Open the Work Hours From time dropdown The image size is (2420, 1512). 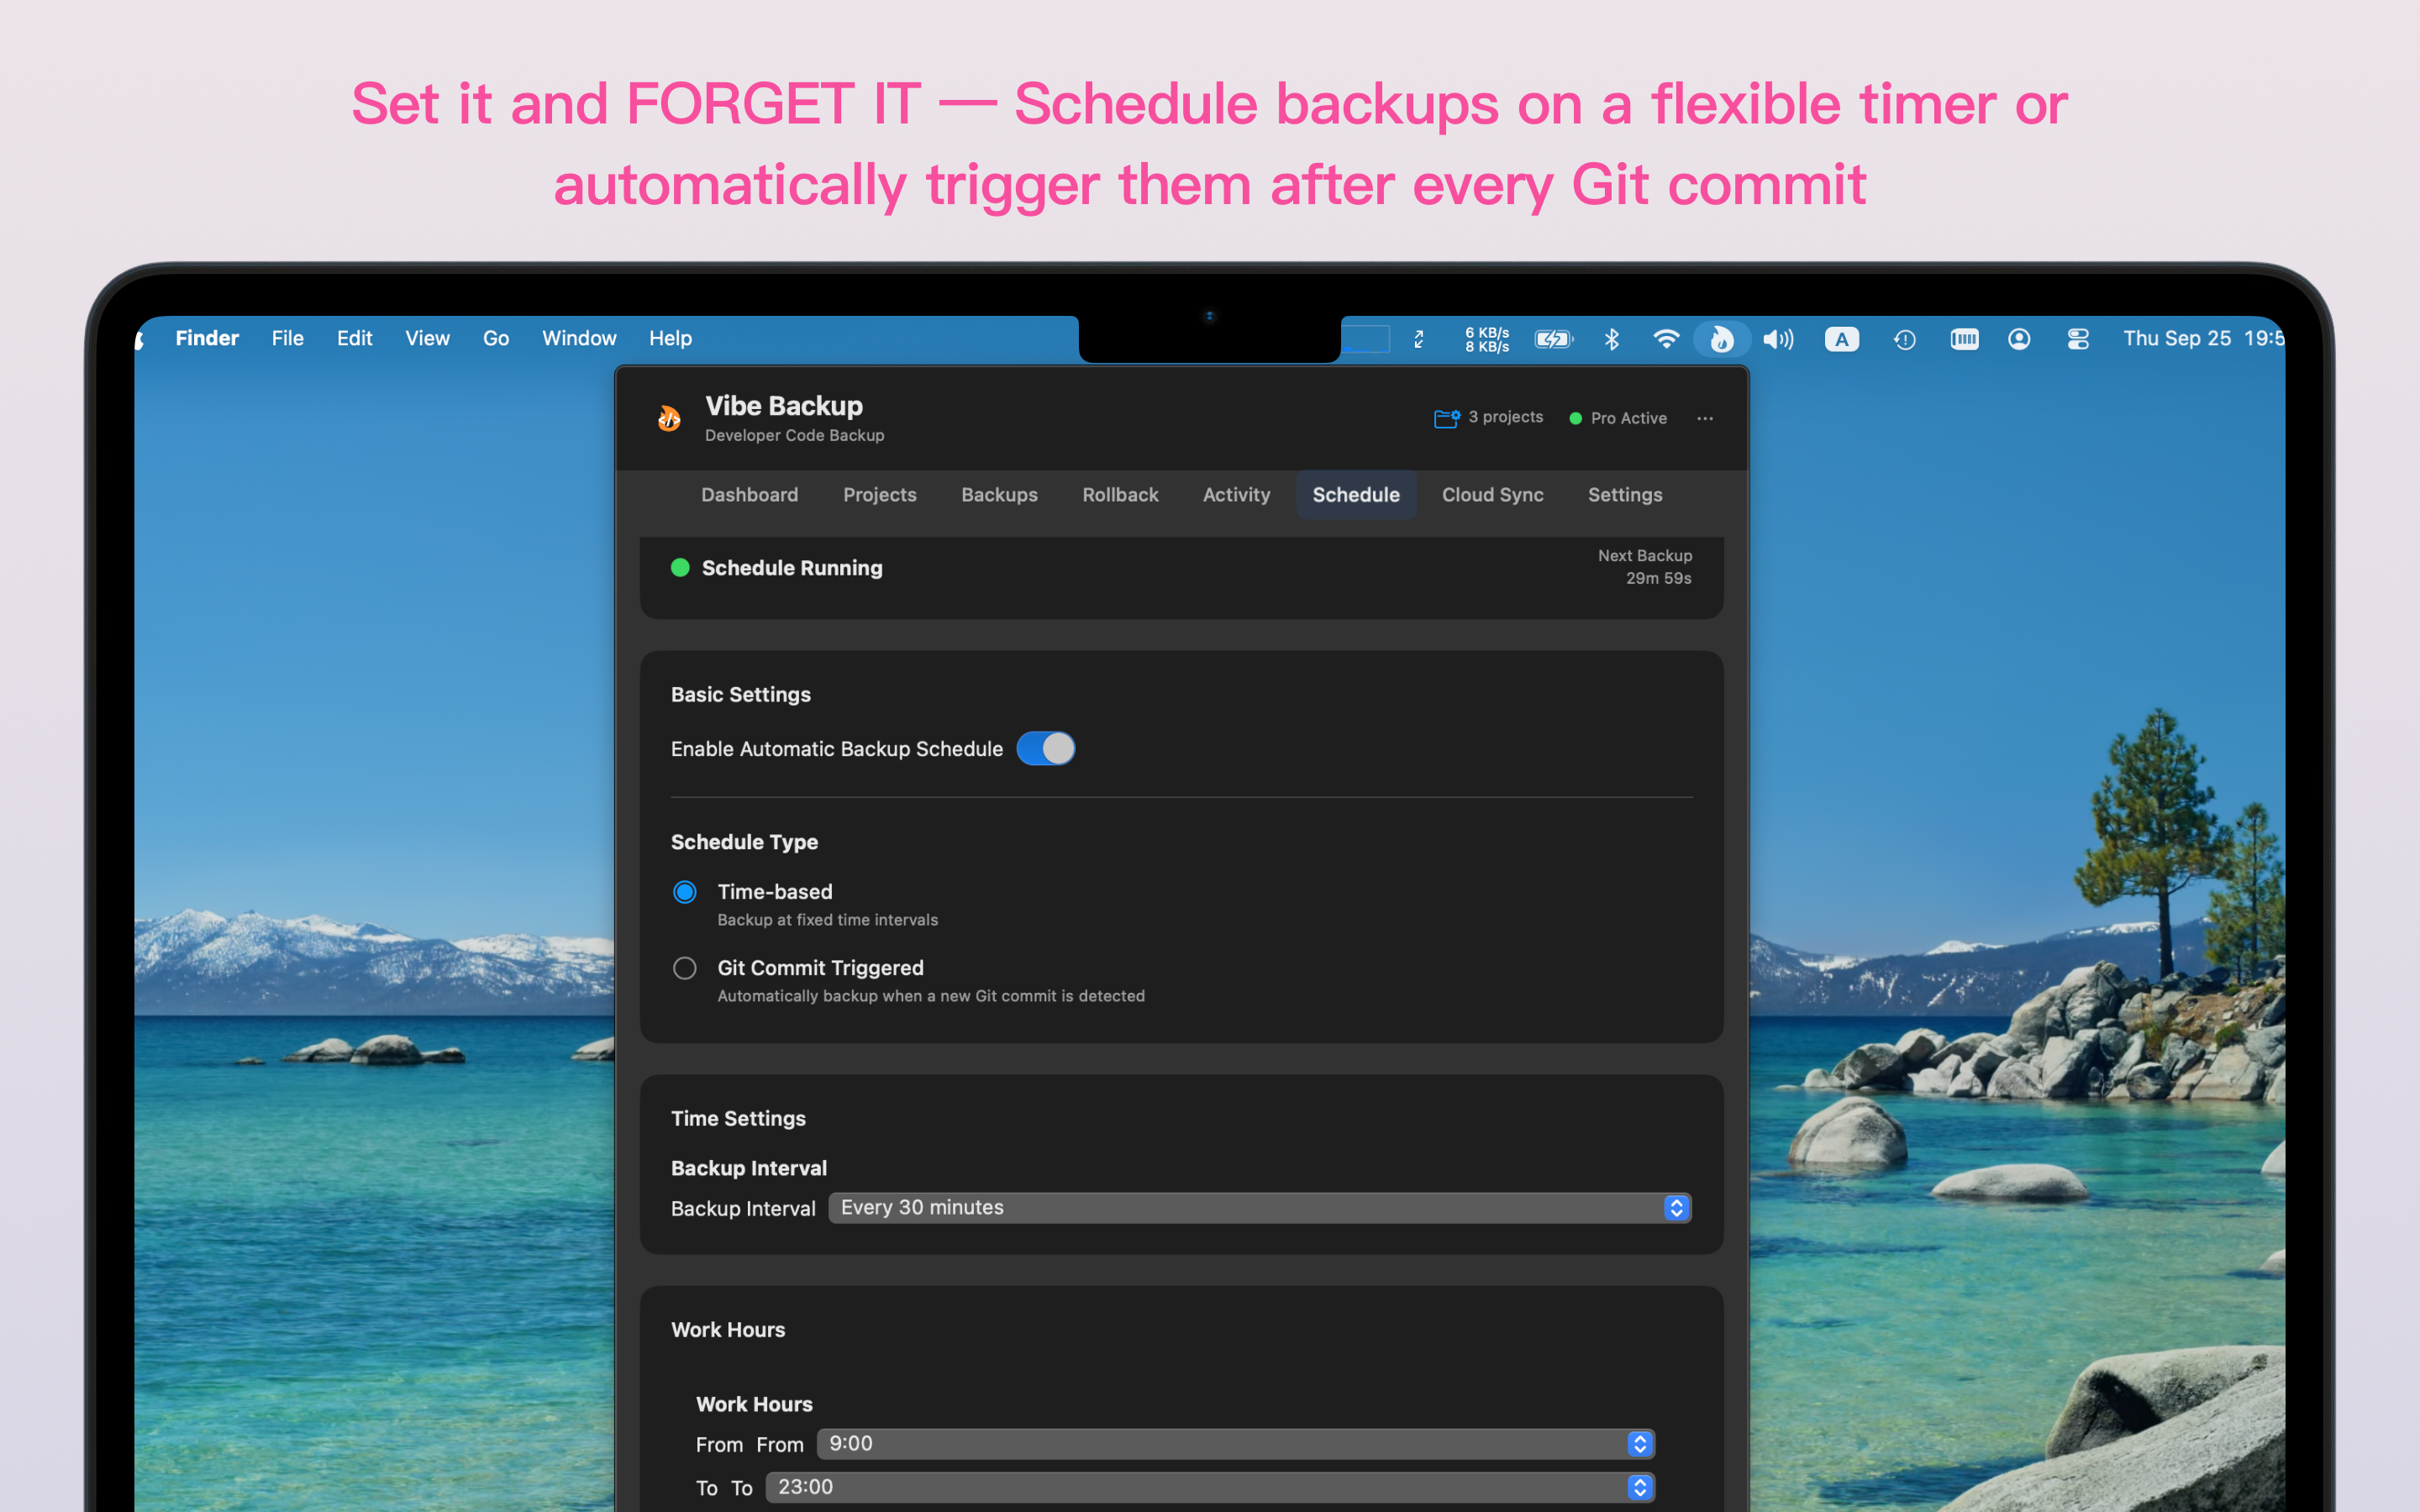(x=1235, y=1444)
